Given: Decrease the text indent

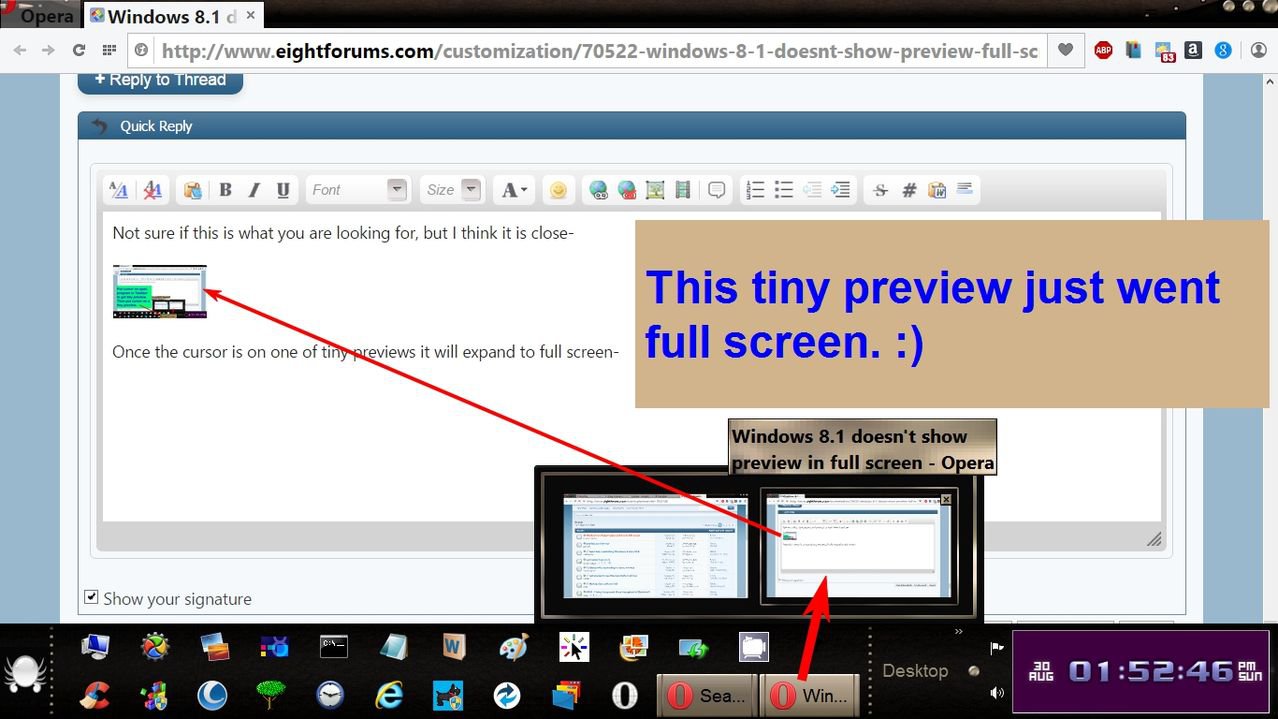Looking at the screenshot, I should click(812, 190).
